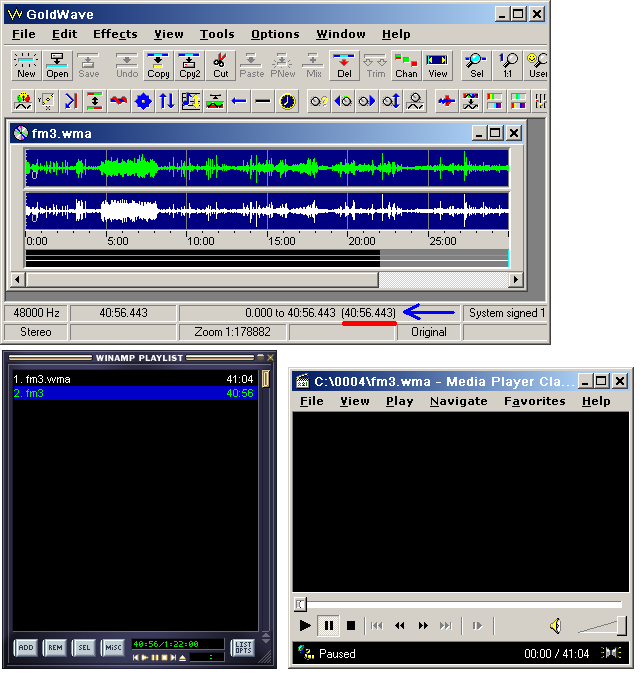Cut the selection with the scissors icon
The image size is (644, 678).
point(221,65)
